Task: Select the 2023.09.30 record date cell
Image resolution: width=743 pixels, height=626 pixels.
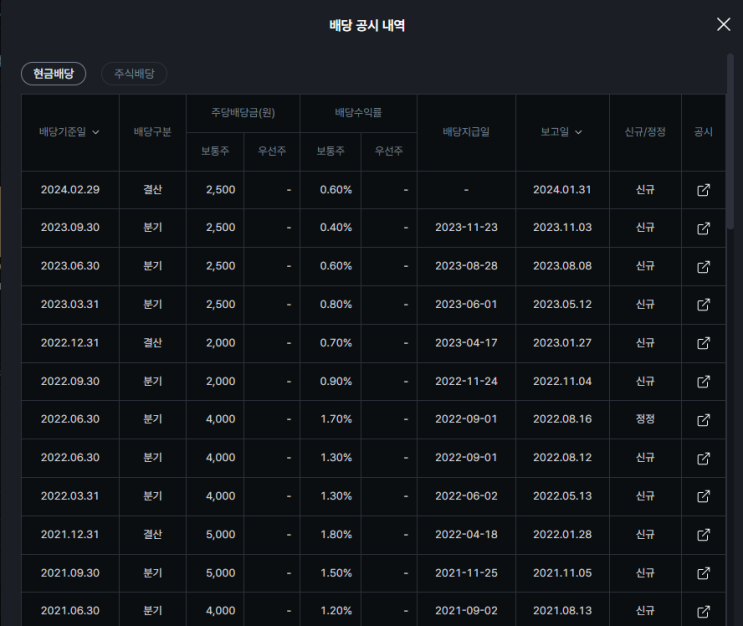Action: coord(70,227)
